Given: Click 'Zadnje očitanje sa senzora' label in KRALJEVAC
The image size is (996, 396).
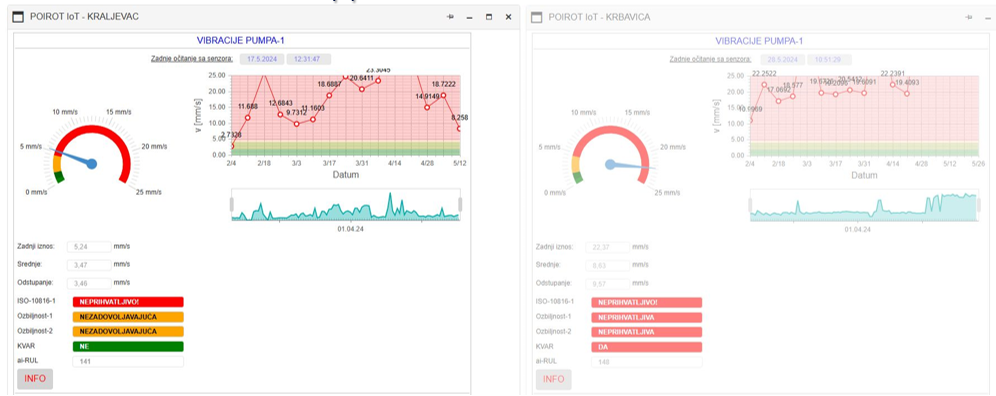Looking at the screenshot, I should [x=192, y=59].
